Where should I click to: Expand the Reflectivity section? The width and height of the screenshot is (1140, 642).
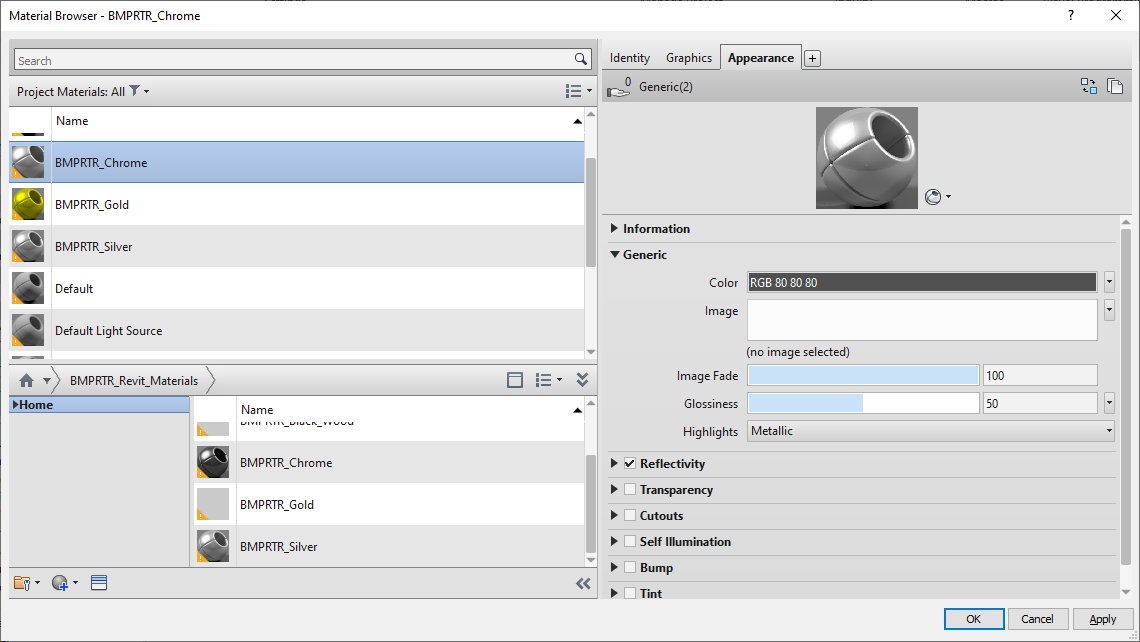click(x=614, y=463)
